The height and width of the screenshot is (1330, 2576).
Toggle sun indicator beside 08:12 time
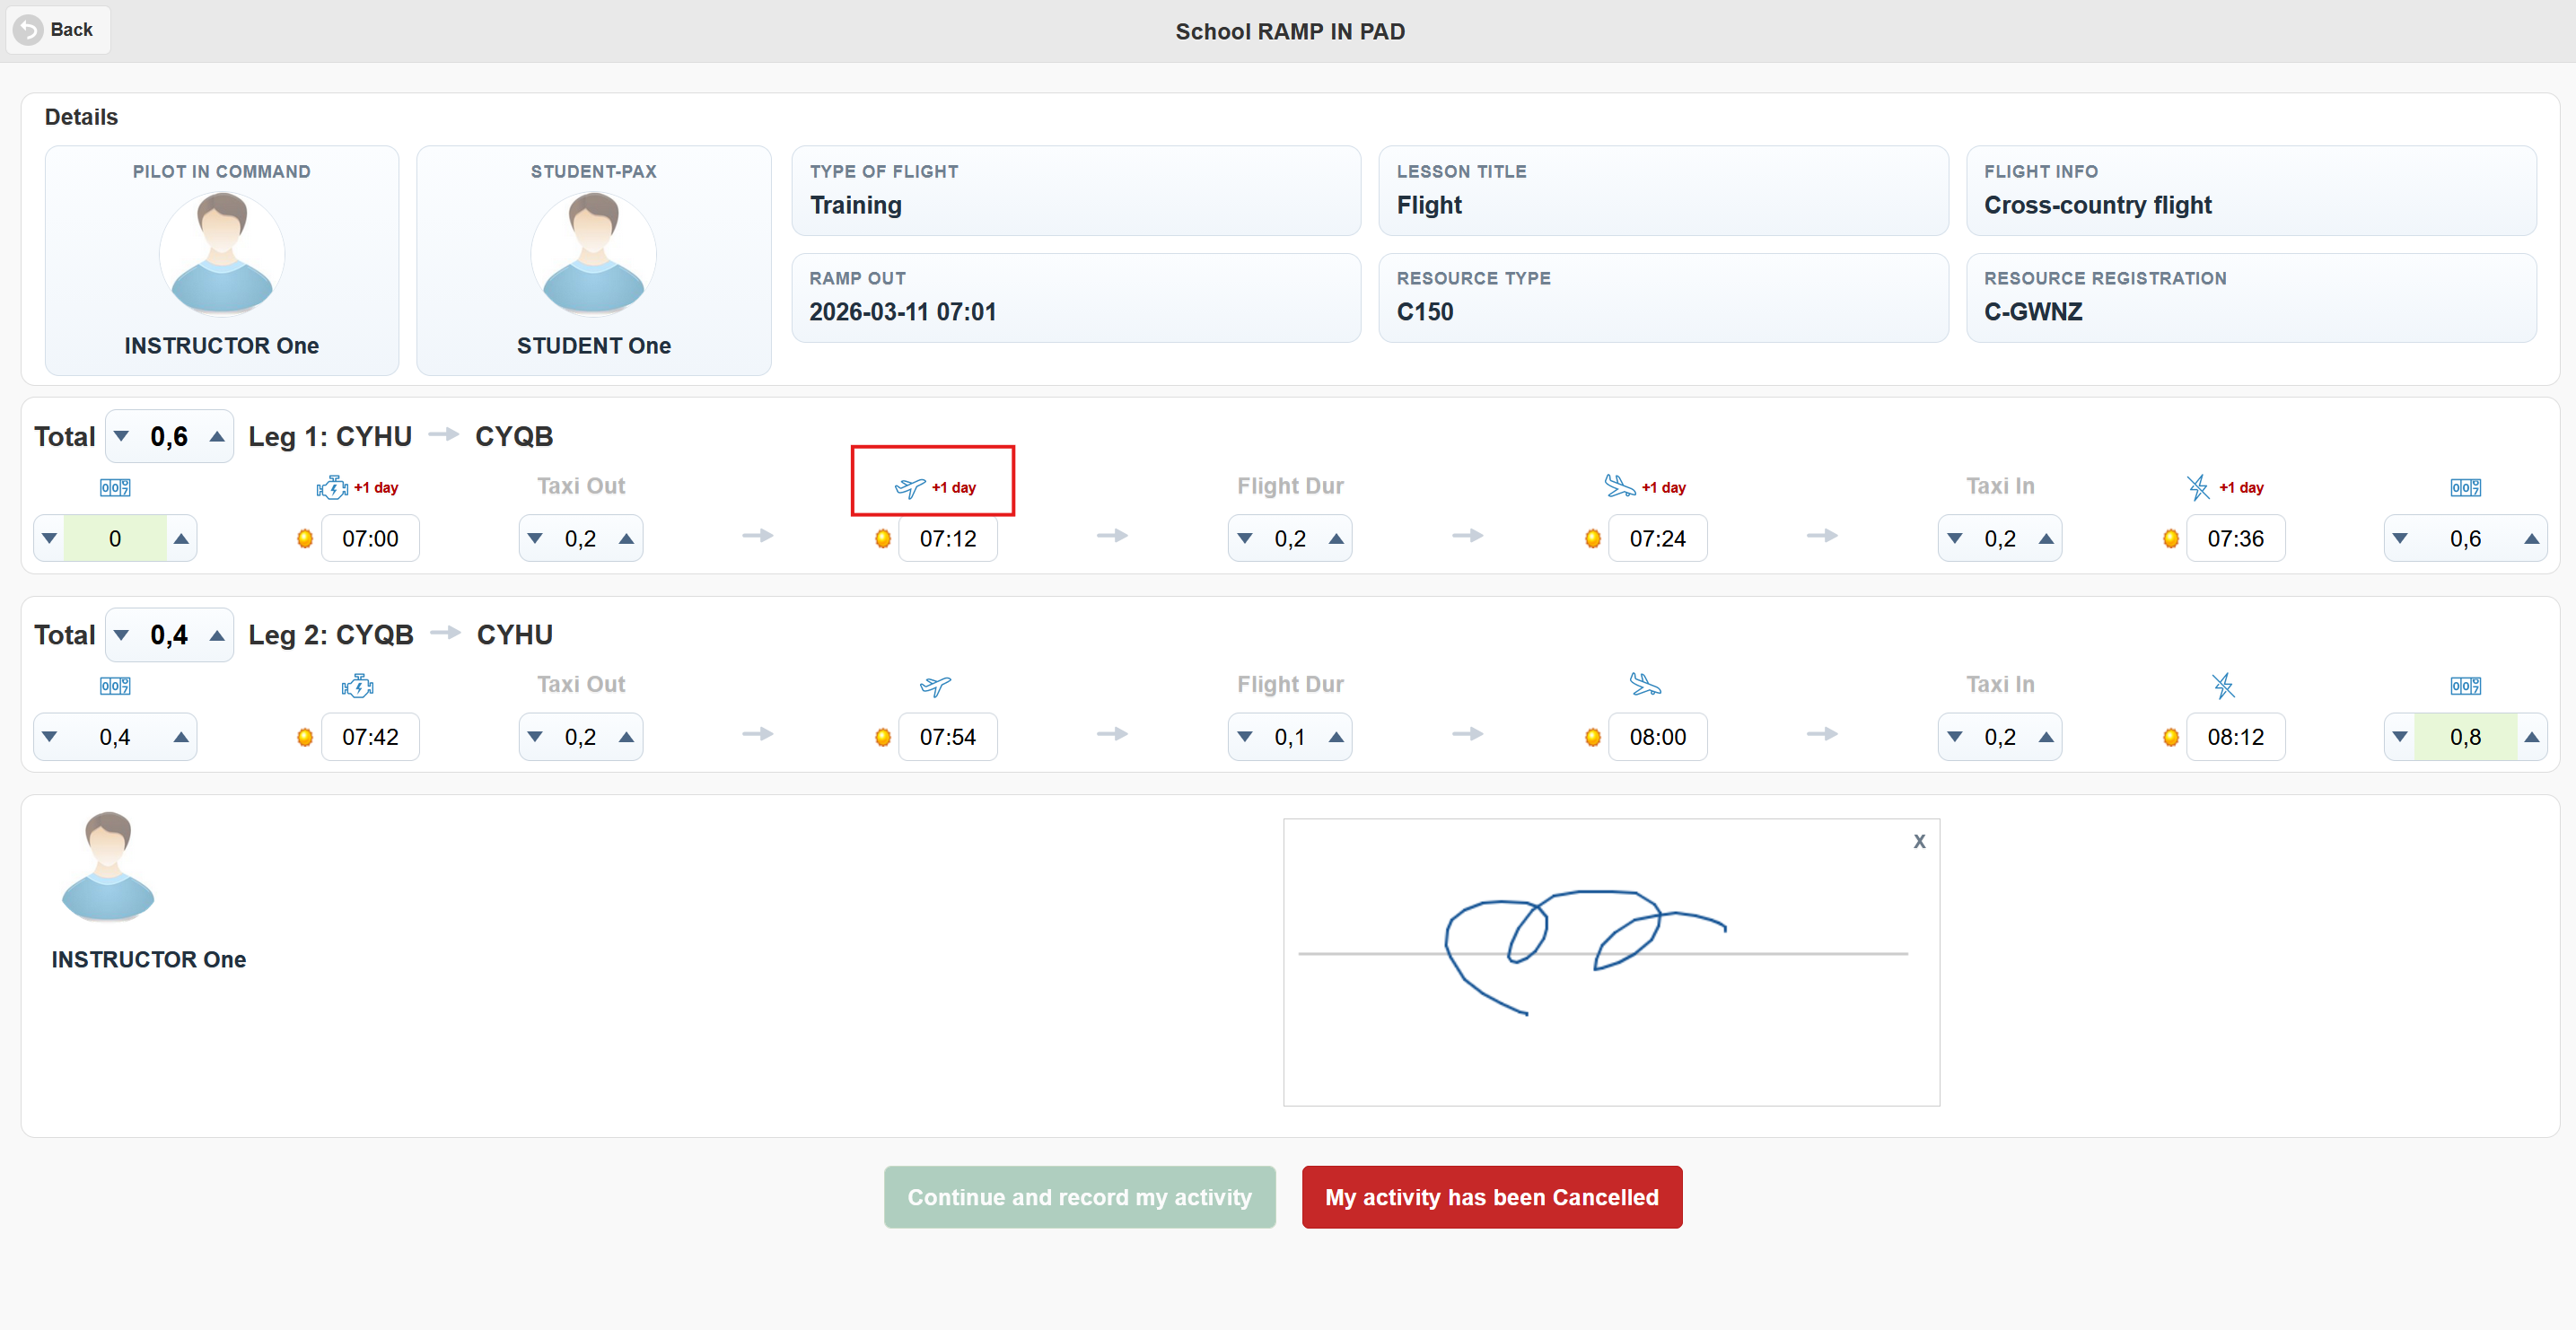2171,738
